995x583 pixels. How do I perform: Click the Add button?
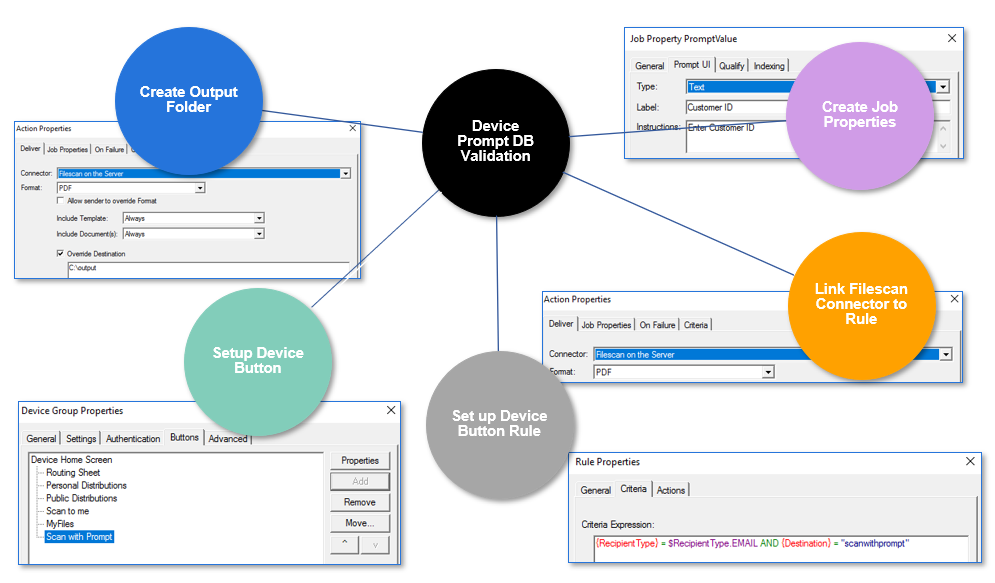(x=360, y=481)
